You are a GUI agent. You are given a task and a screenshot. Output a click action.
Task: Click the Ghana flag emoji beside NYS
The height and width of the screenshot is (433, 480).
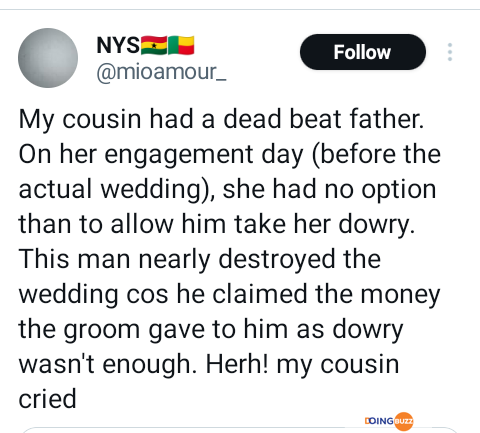coord(154,45)
